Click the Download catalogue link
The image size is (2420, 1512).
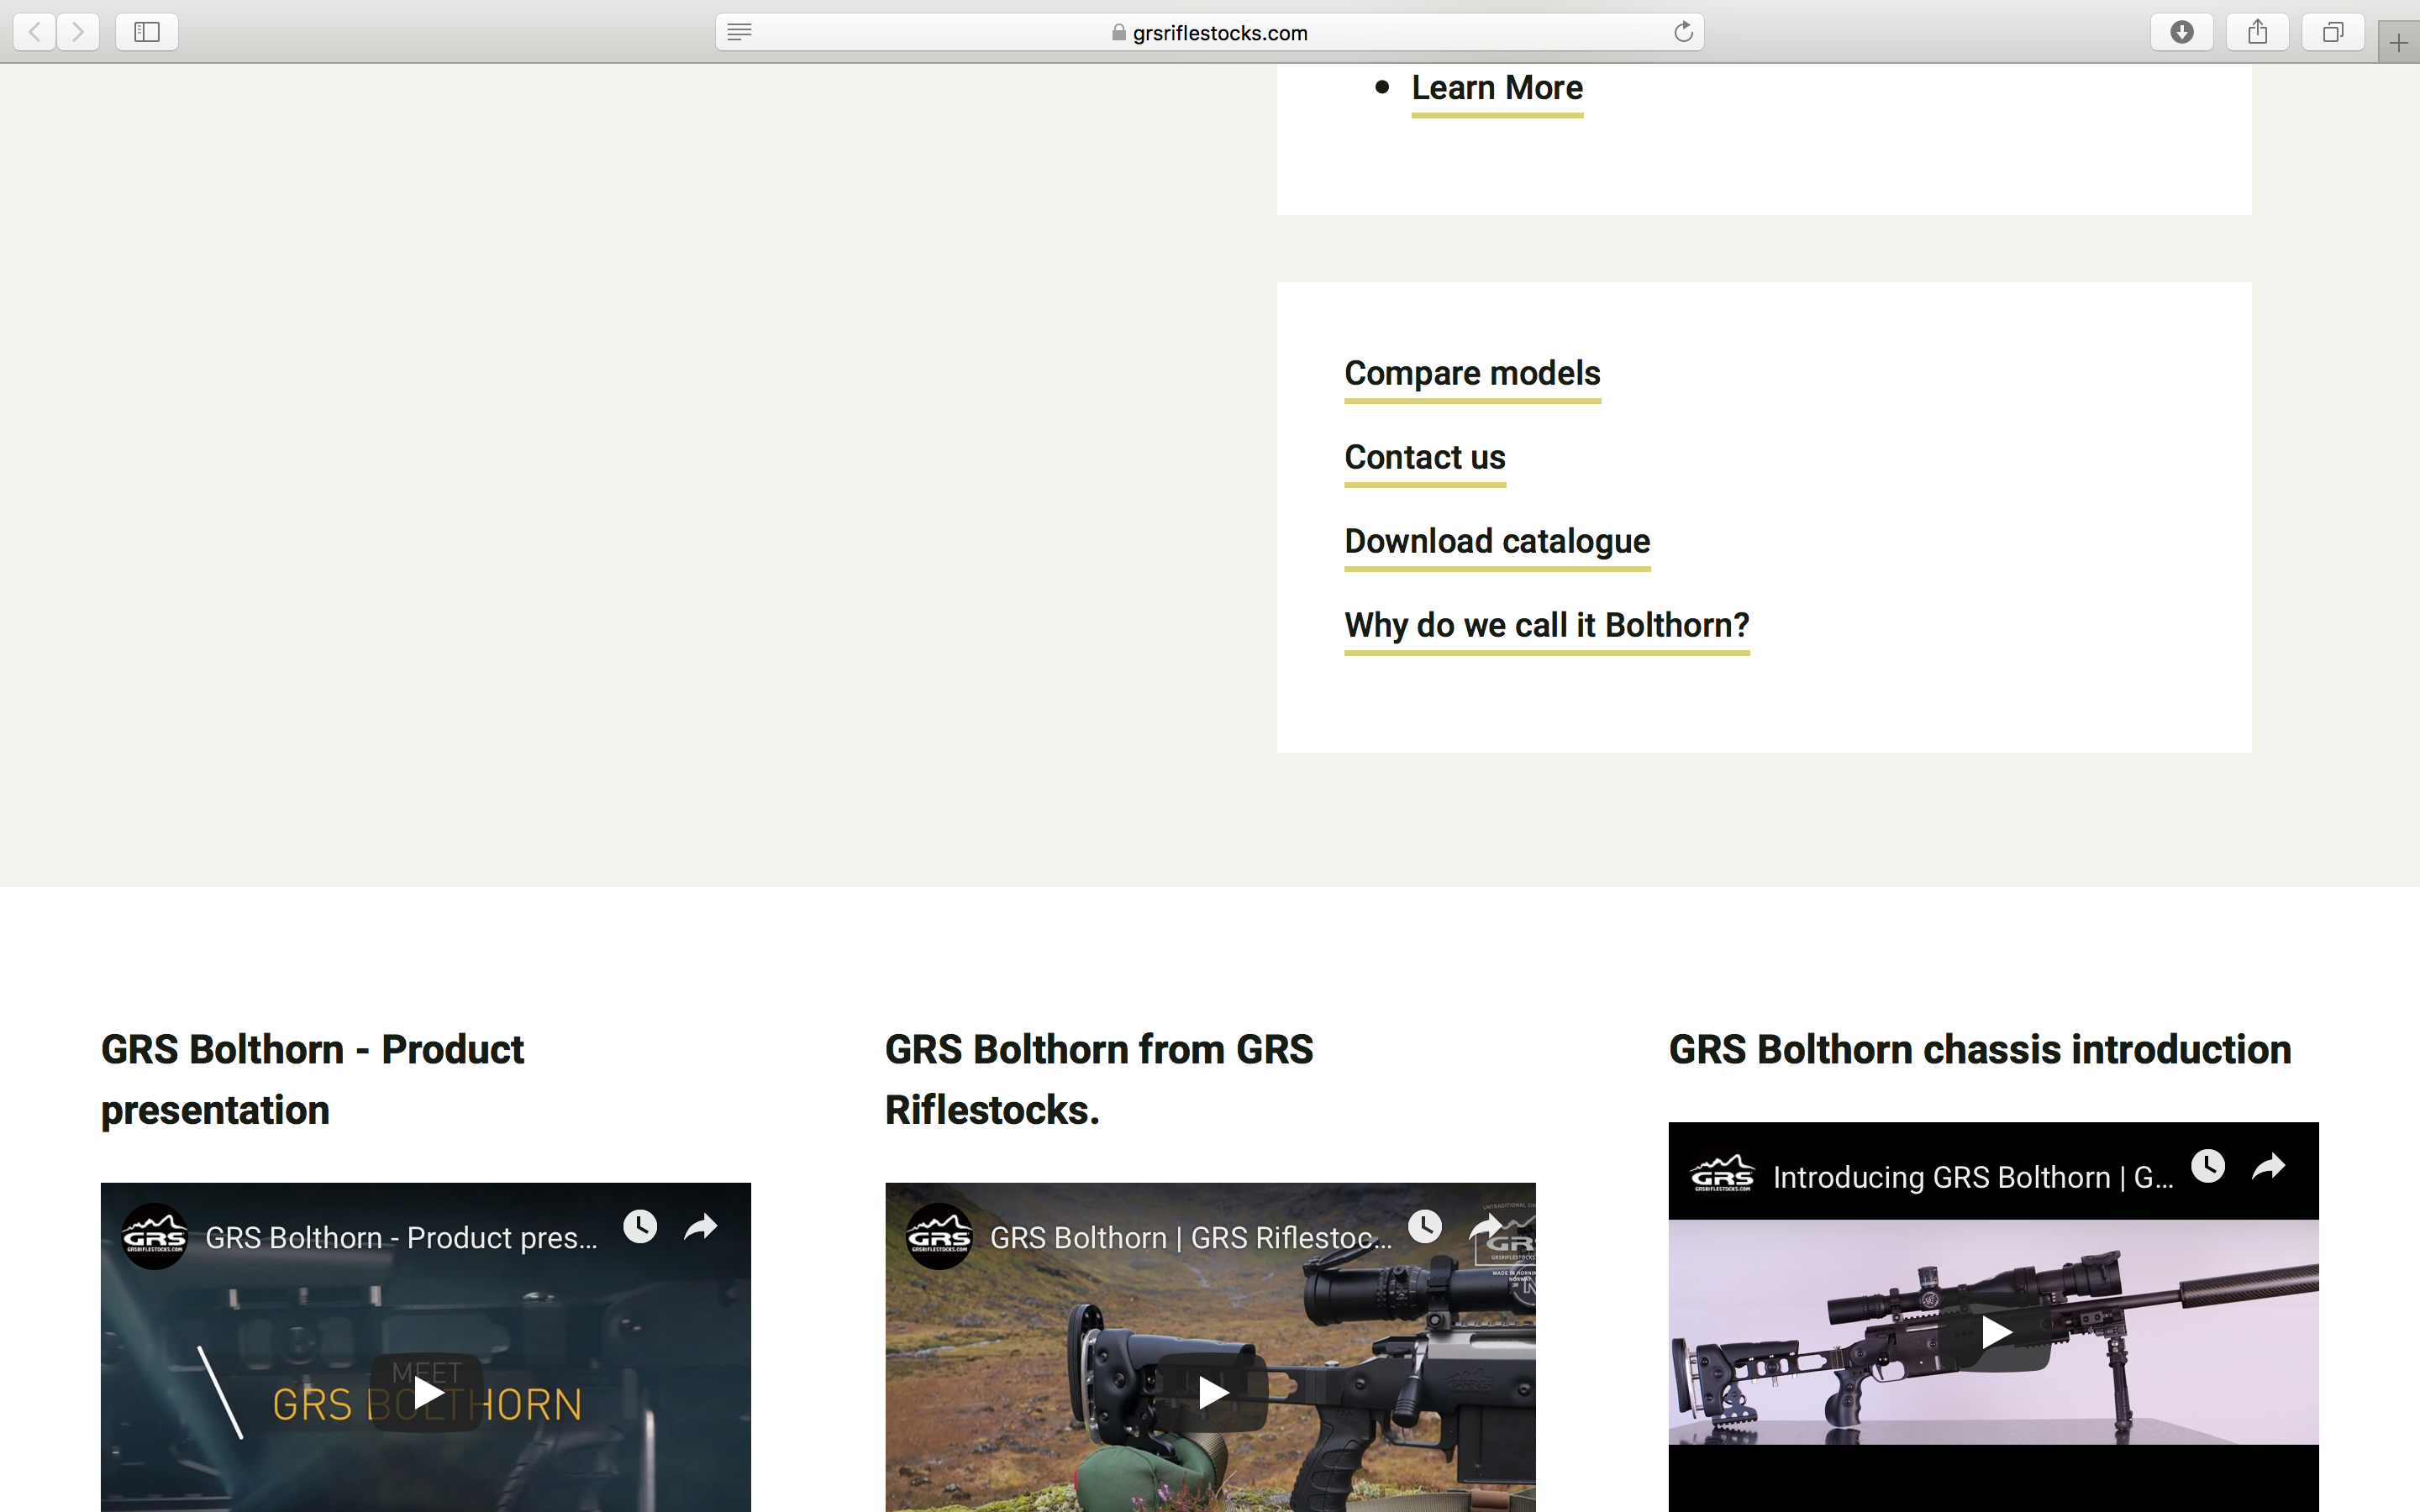pos(1497,542)
